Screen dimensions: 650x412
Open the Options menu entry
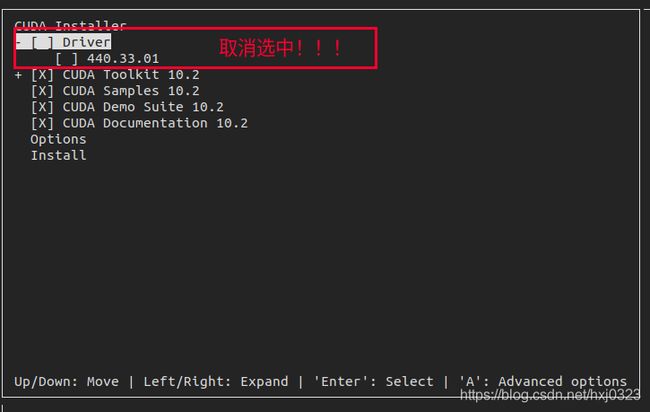click(58, 139)
